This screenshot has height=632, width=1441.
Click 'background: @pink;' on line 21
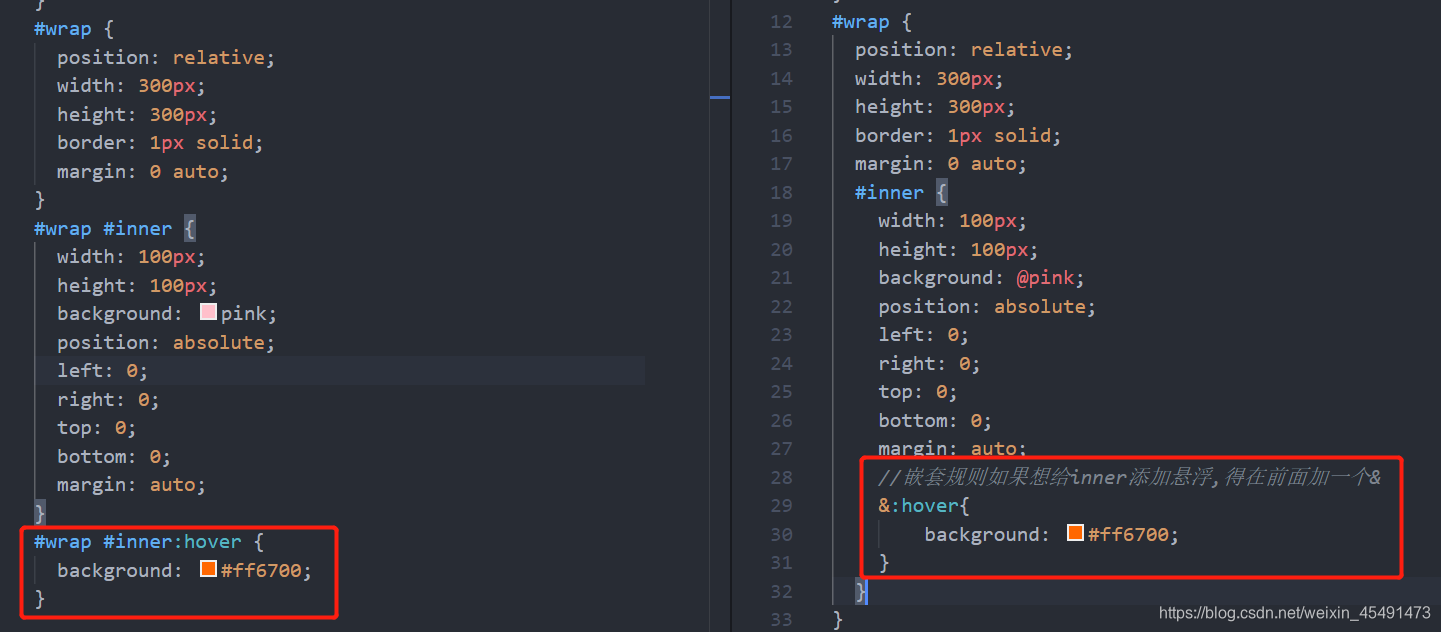tap(982, 277)
